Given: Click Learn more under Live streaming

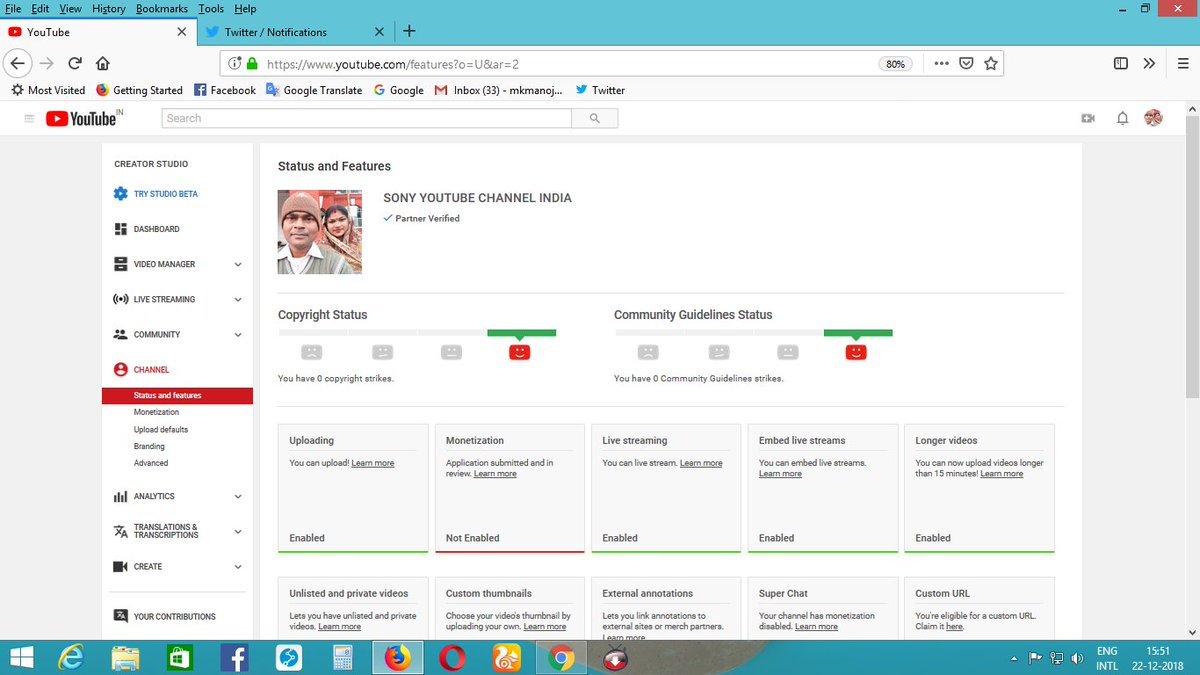Looking at the screenshot, I should [701, 464].
